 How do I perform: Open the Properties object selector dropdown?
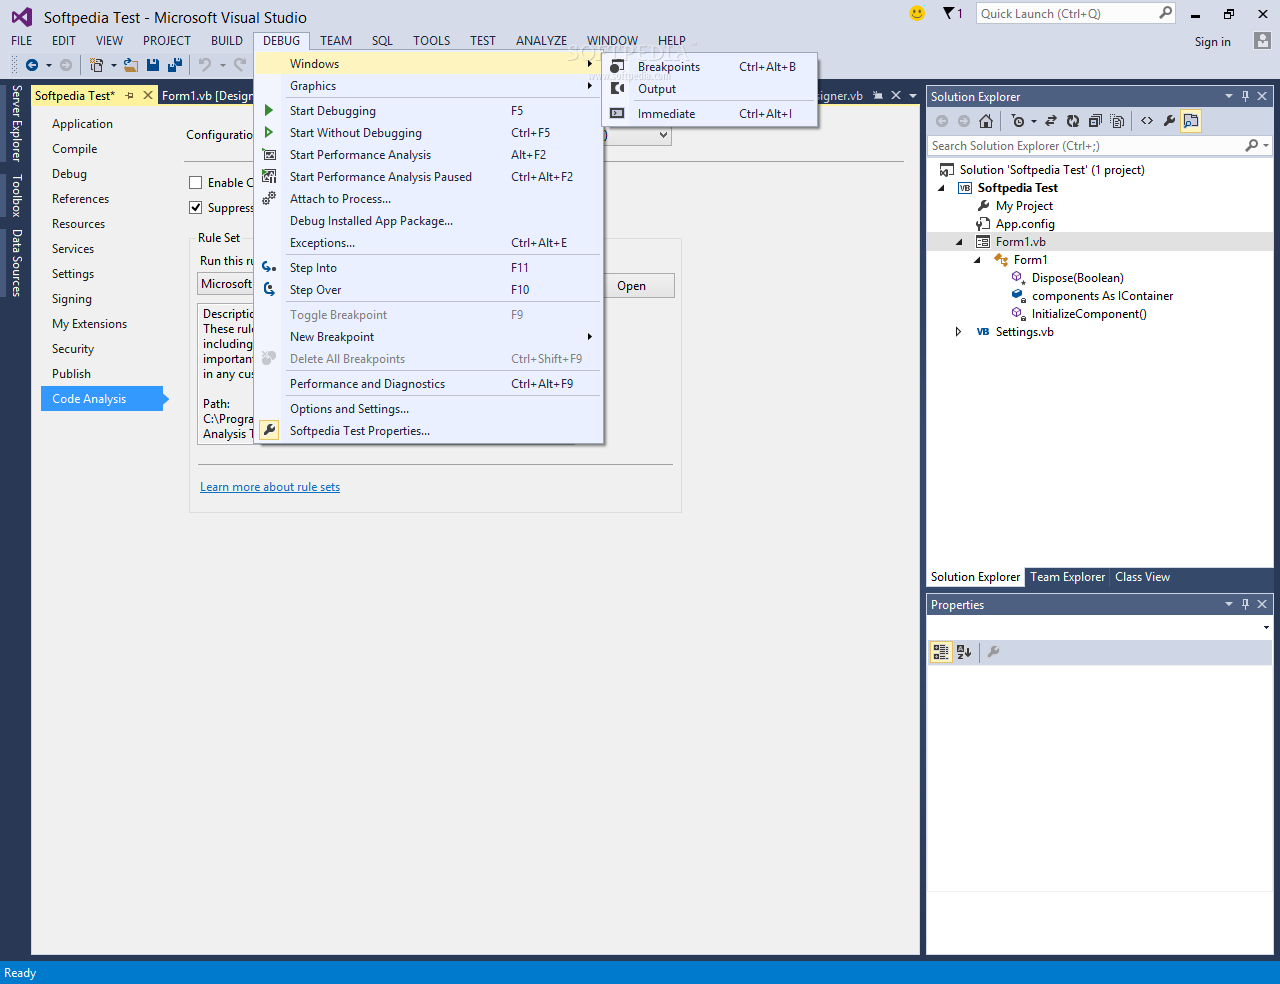click(1266, 628)
